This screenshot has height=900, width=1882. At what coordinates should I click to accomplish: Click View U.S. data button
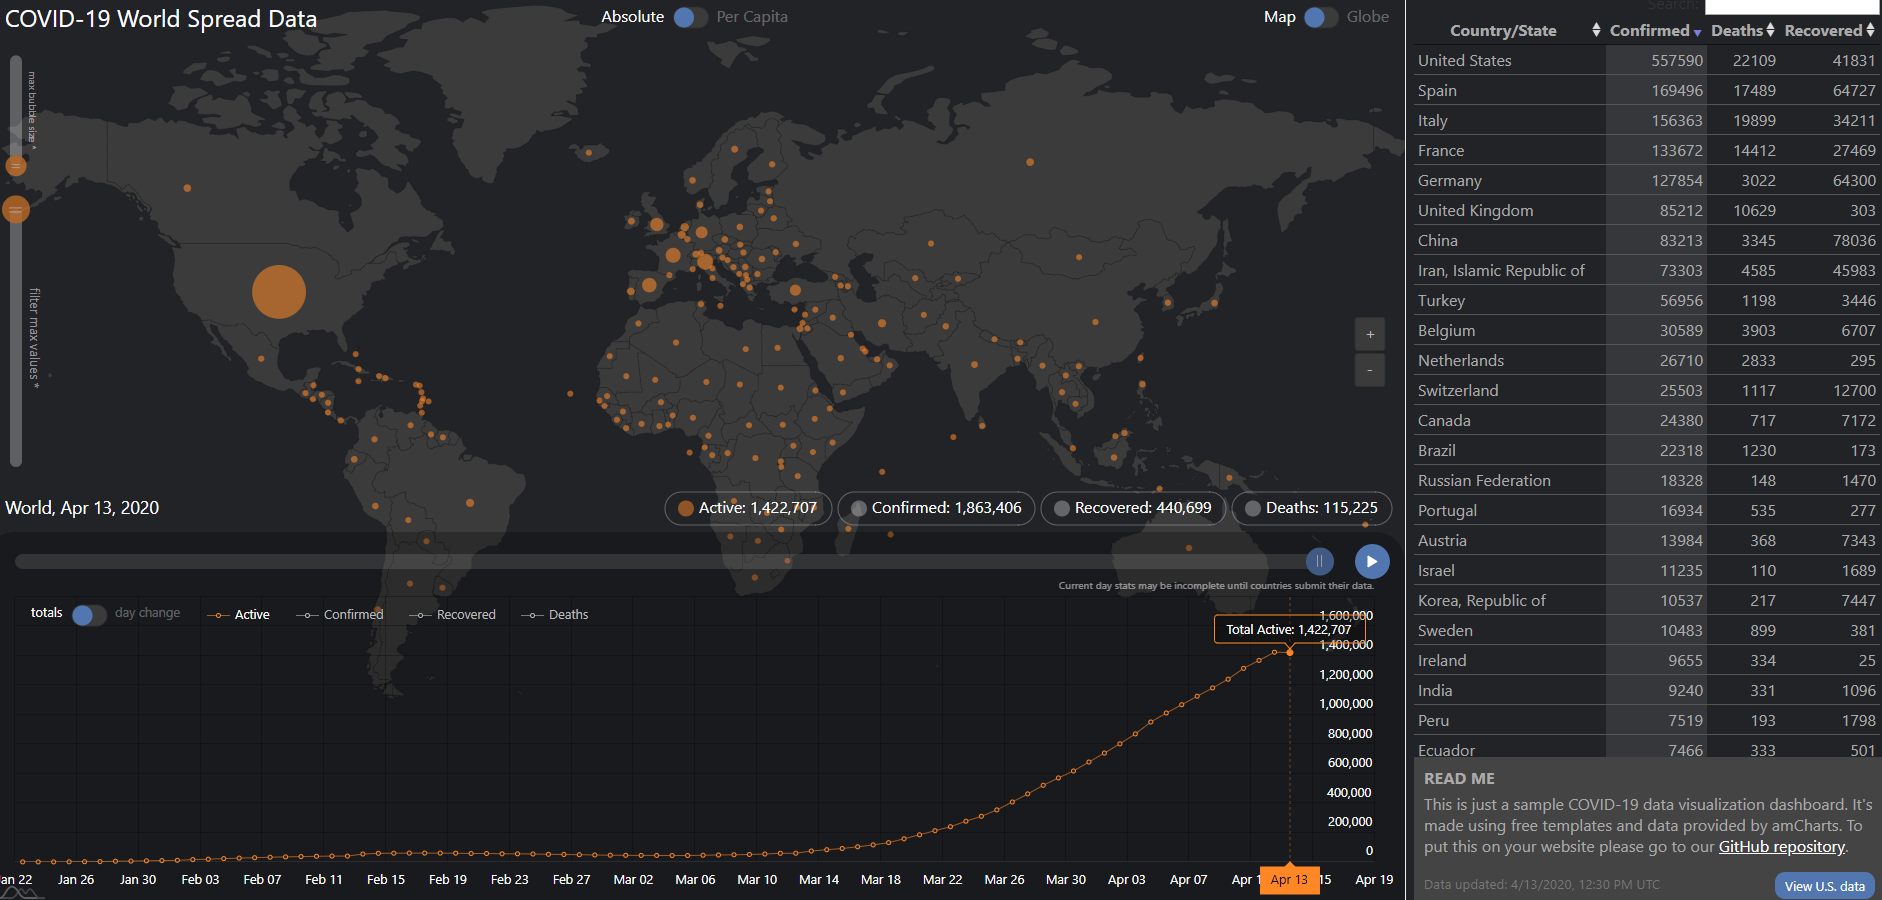[x=1824, y=886]
